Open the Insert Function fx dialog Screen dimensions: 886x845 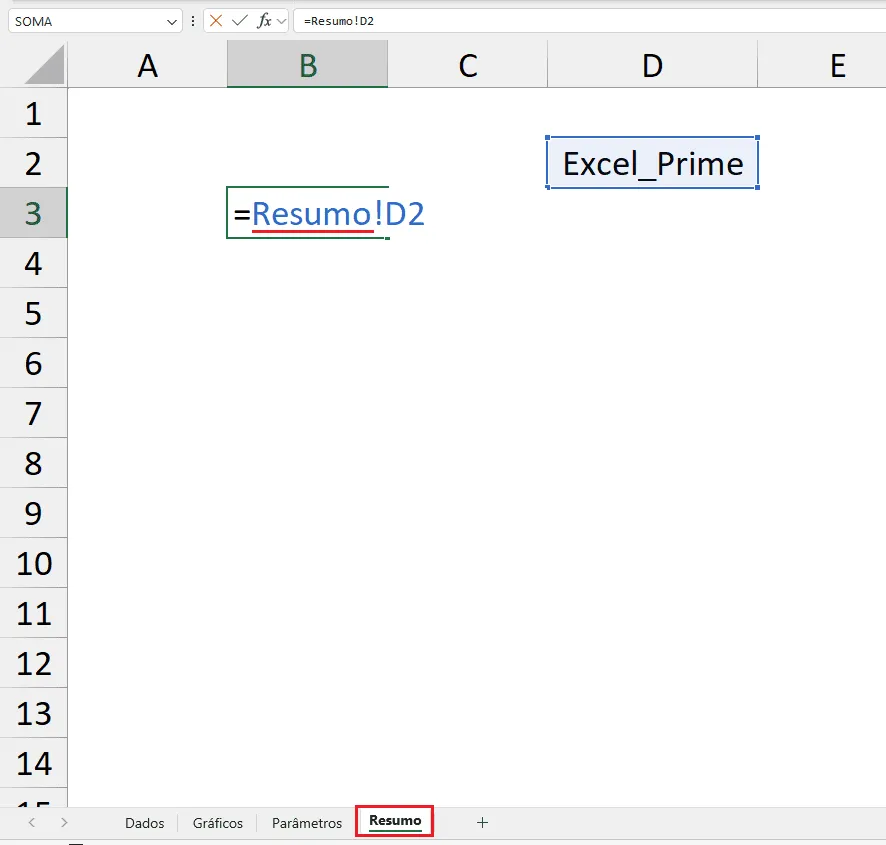point(264,21)
